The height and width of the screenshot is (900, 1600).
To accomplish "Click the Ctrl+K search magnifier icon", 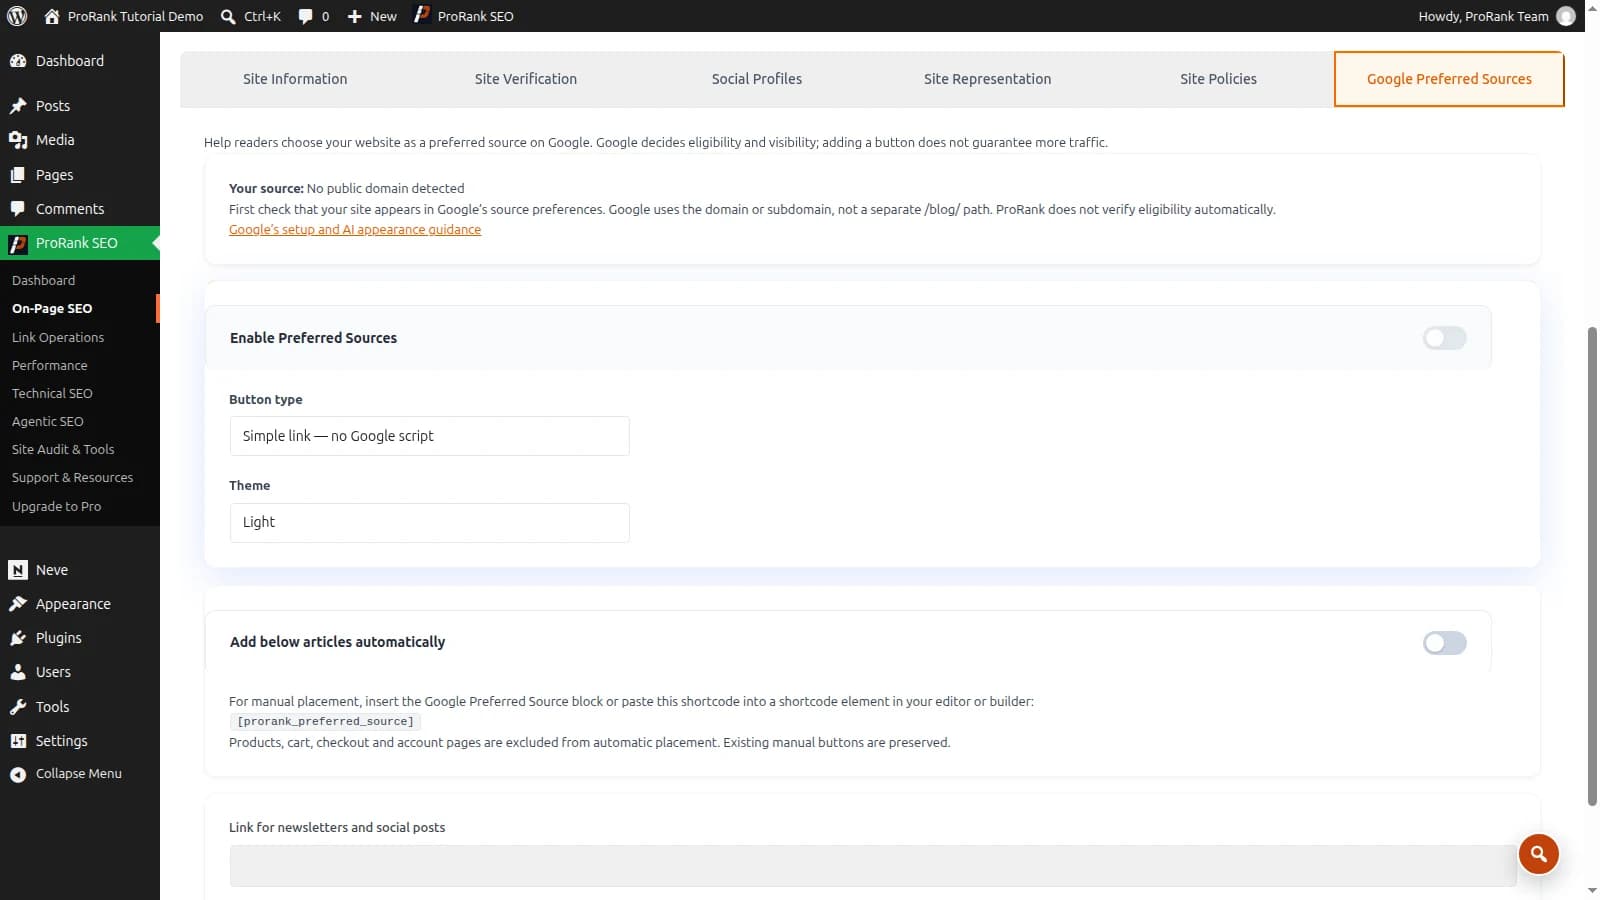I will pos(228,16).
